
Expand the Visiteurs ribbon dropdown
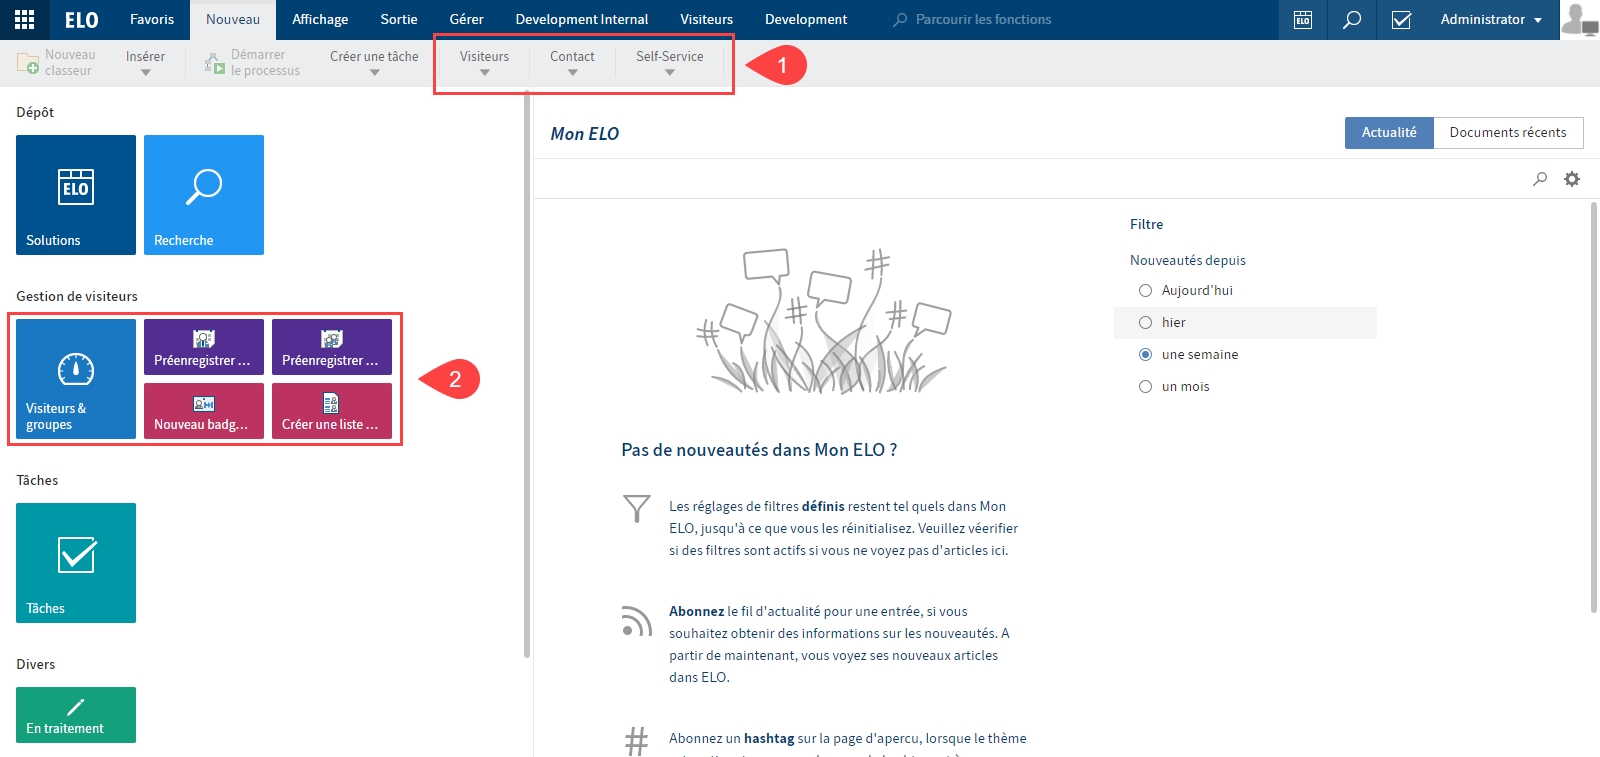click(x=484, y=63)
